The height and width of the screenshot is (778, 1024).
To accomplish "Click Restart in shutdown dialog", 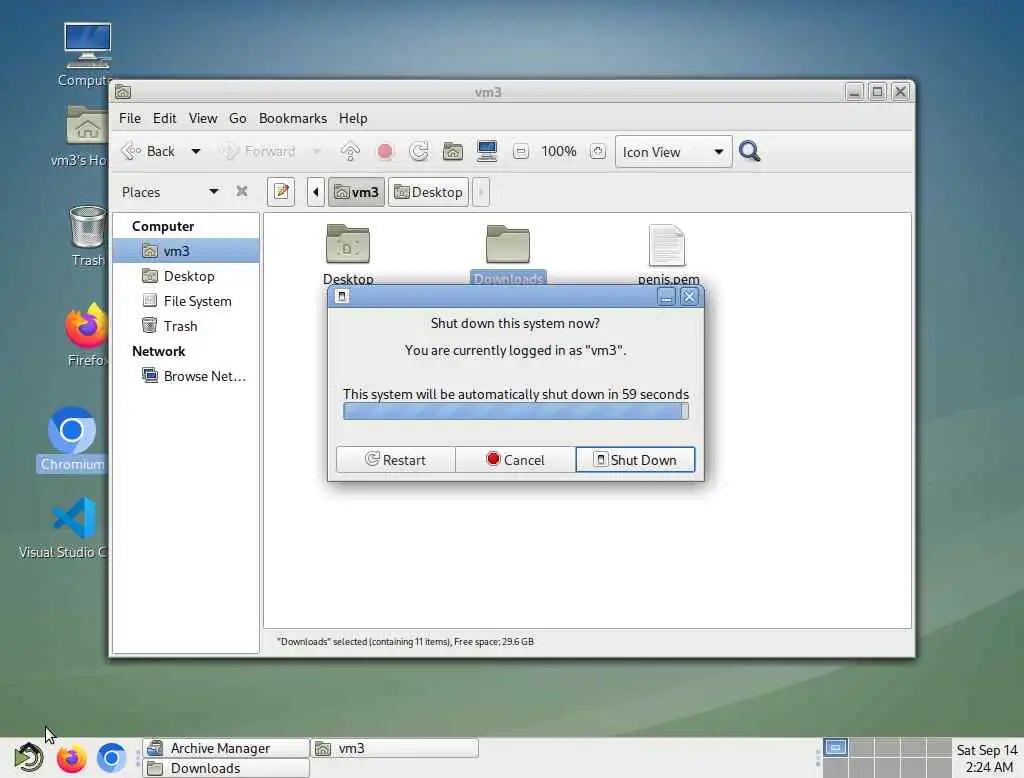I will pyautogui.click(x=396, y=460).
